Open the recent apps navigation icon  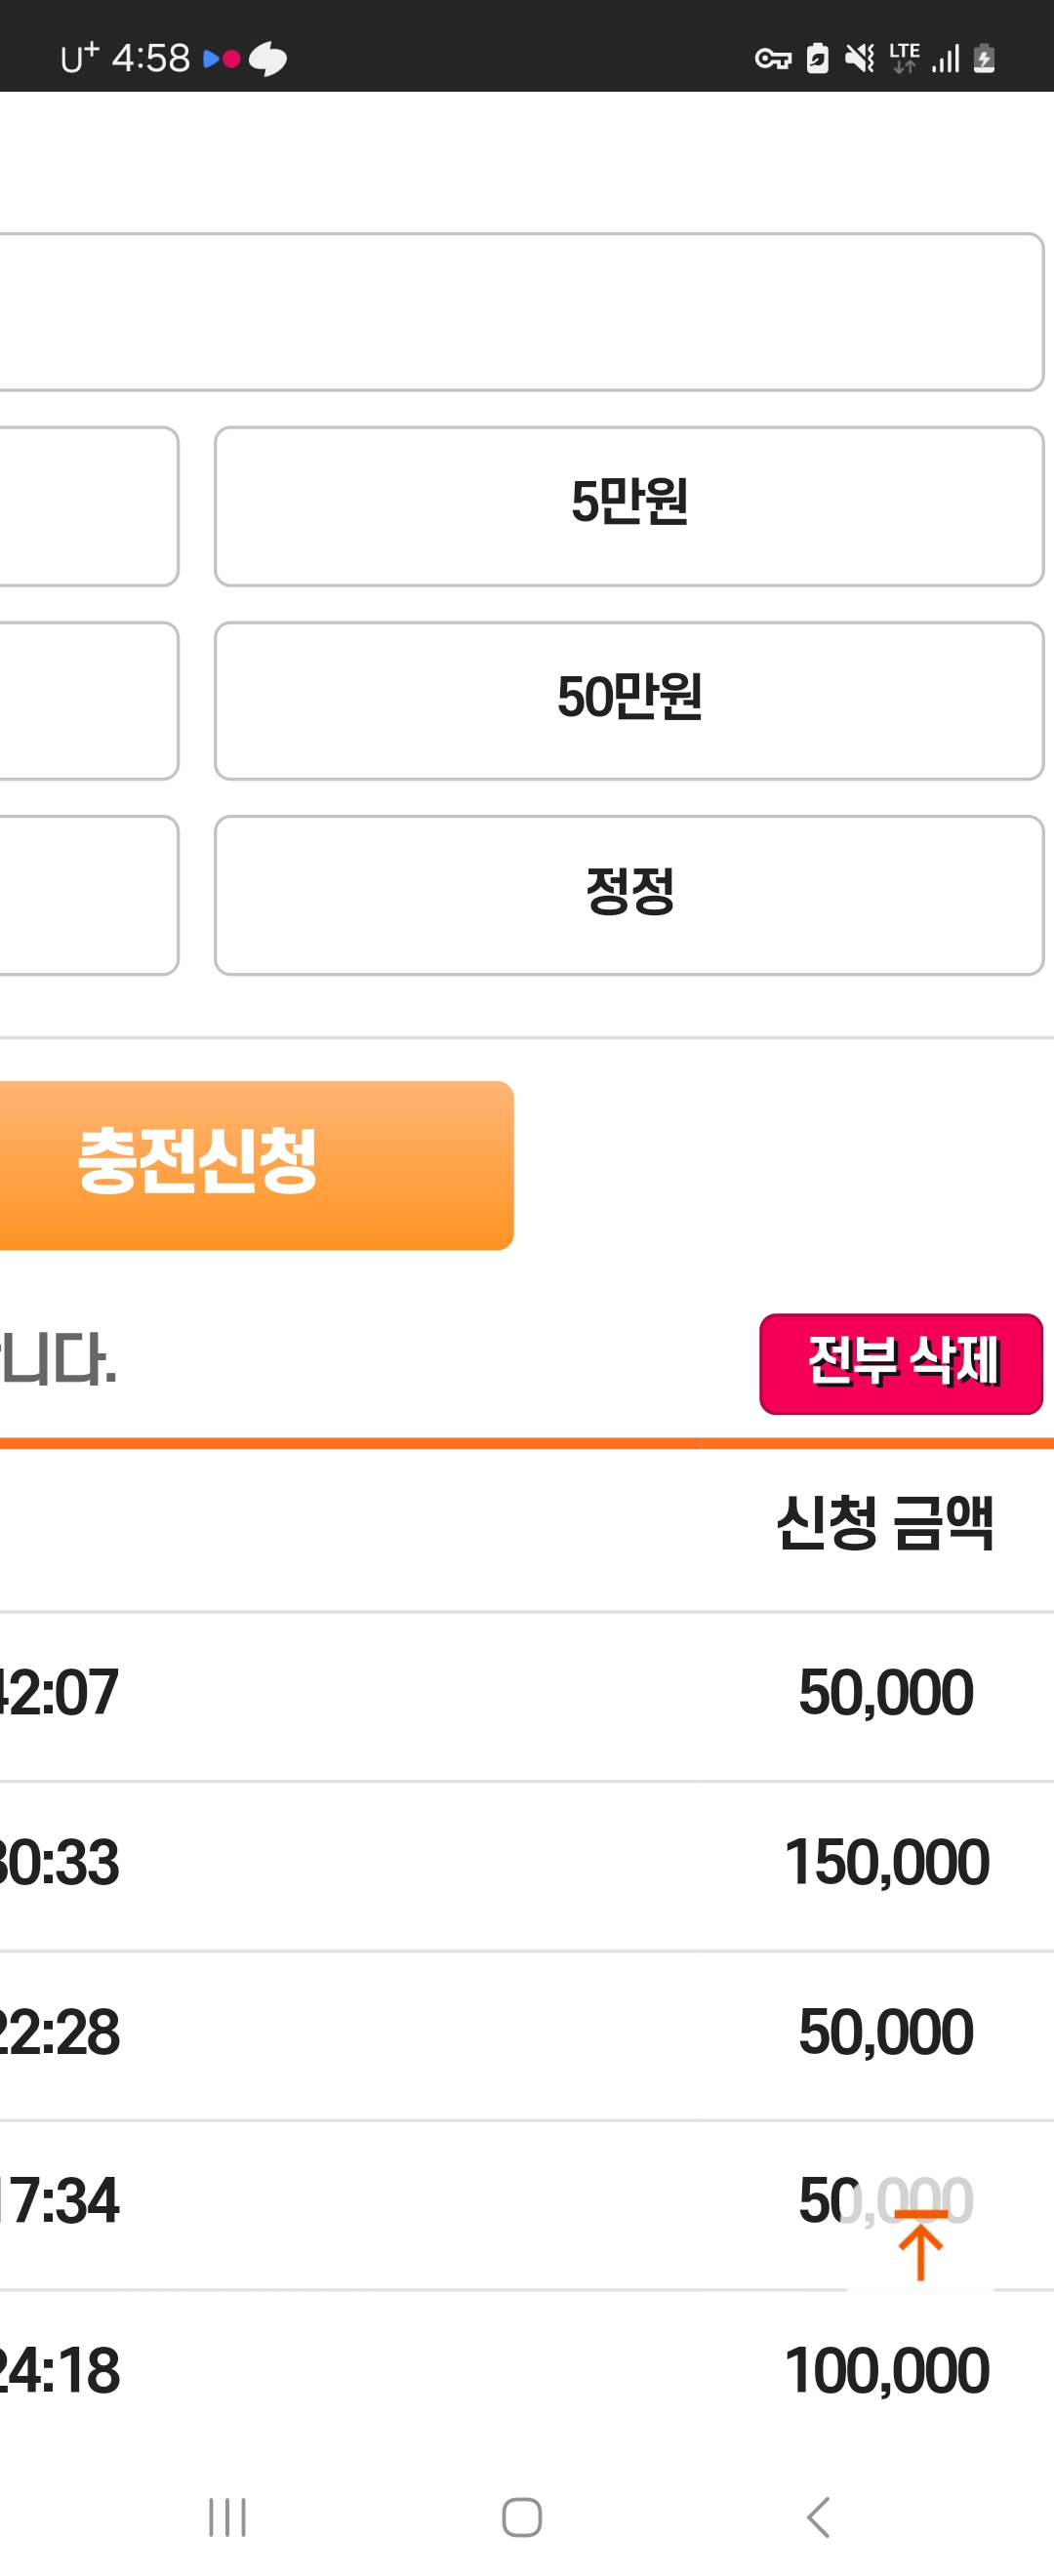227,2516
